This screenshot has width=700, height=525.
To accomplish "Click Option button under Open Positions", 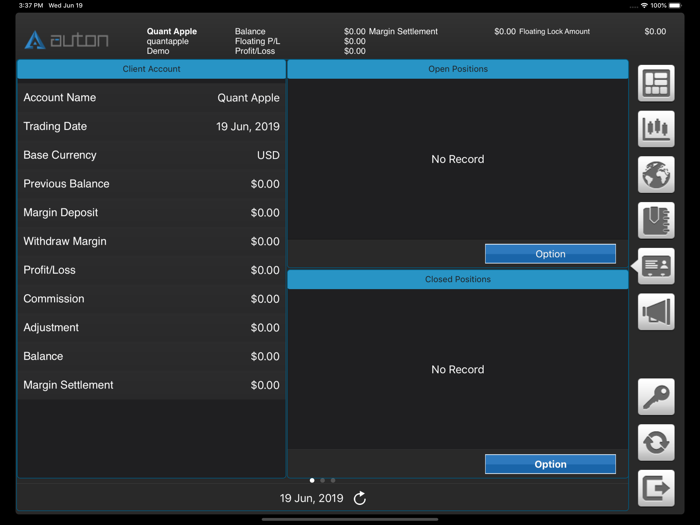I will (550, 254).
